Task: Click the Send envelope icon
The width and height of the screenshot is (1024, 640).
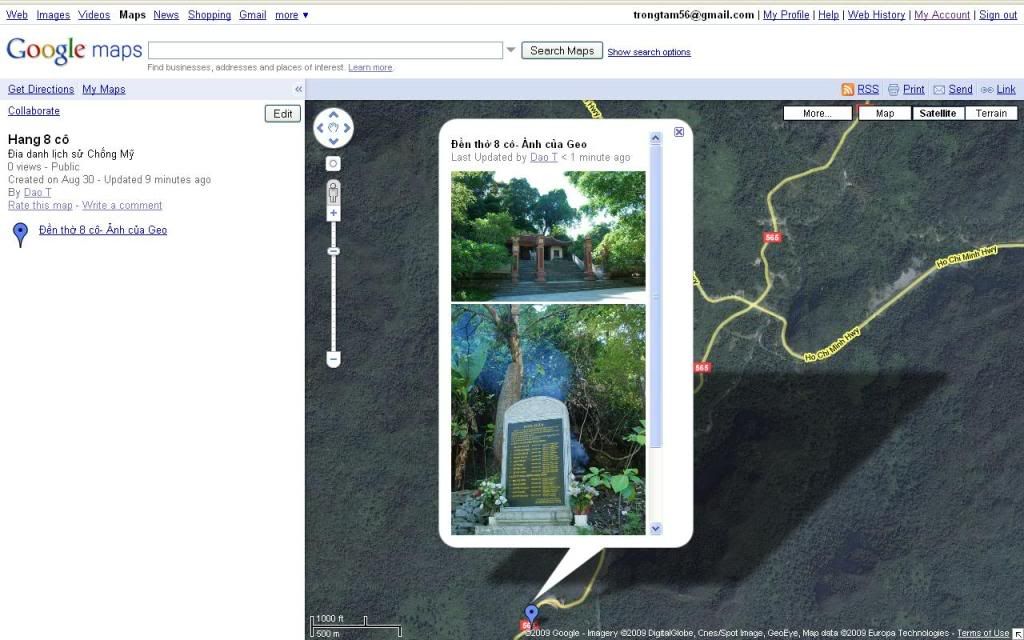Action: [x=939, y=89]
